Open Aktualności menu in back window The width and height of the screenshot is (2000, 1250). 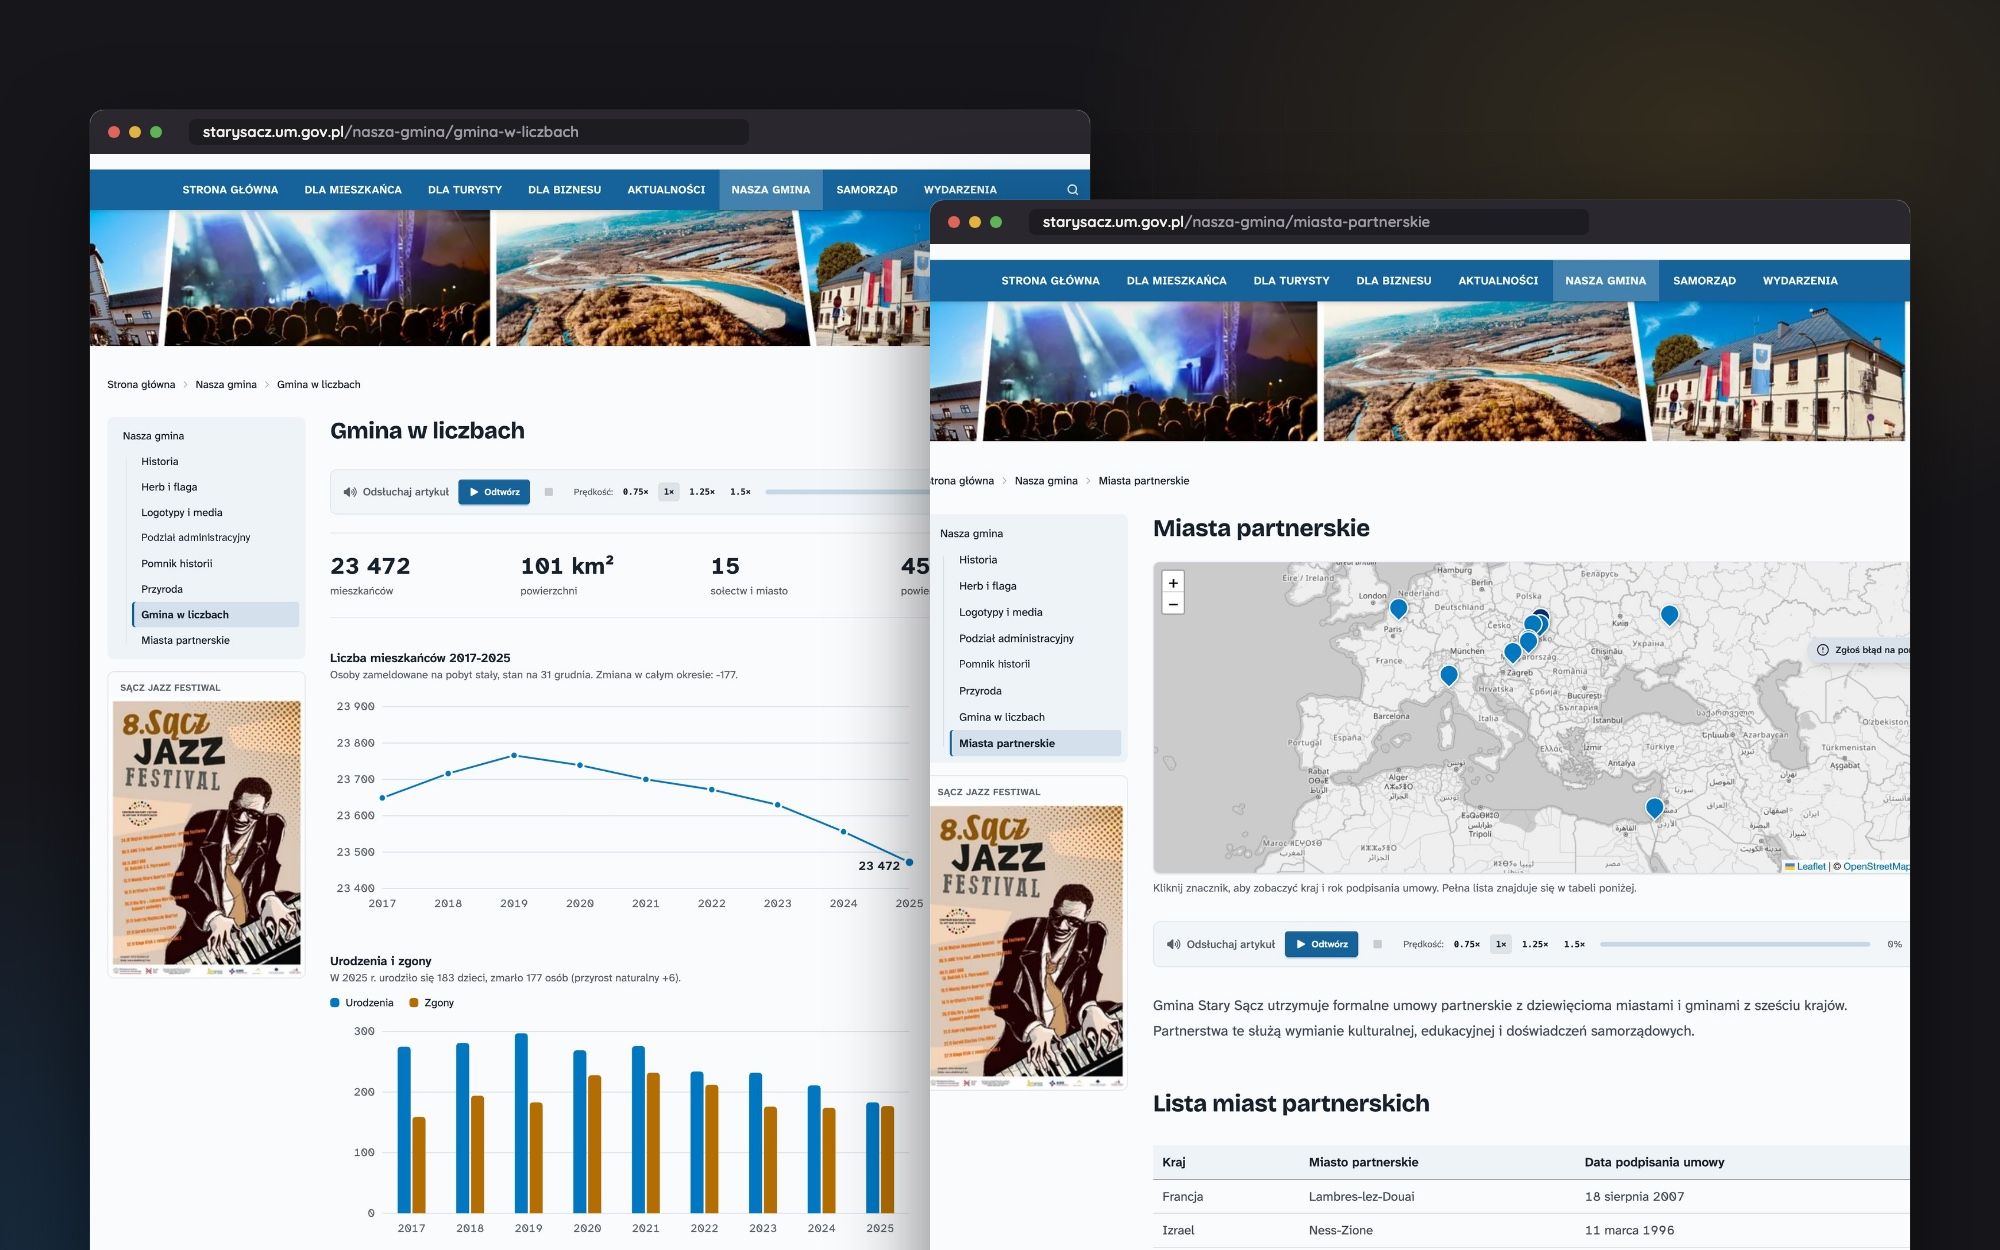666,190
